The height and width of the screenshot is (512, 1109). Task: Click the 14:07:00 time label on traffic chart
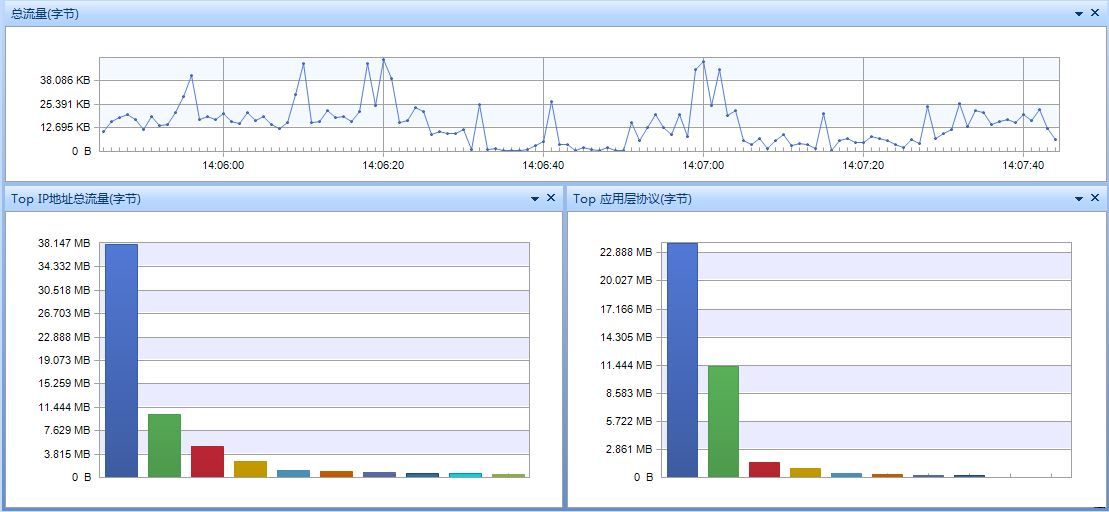click(703, 165)
